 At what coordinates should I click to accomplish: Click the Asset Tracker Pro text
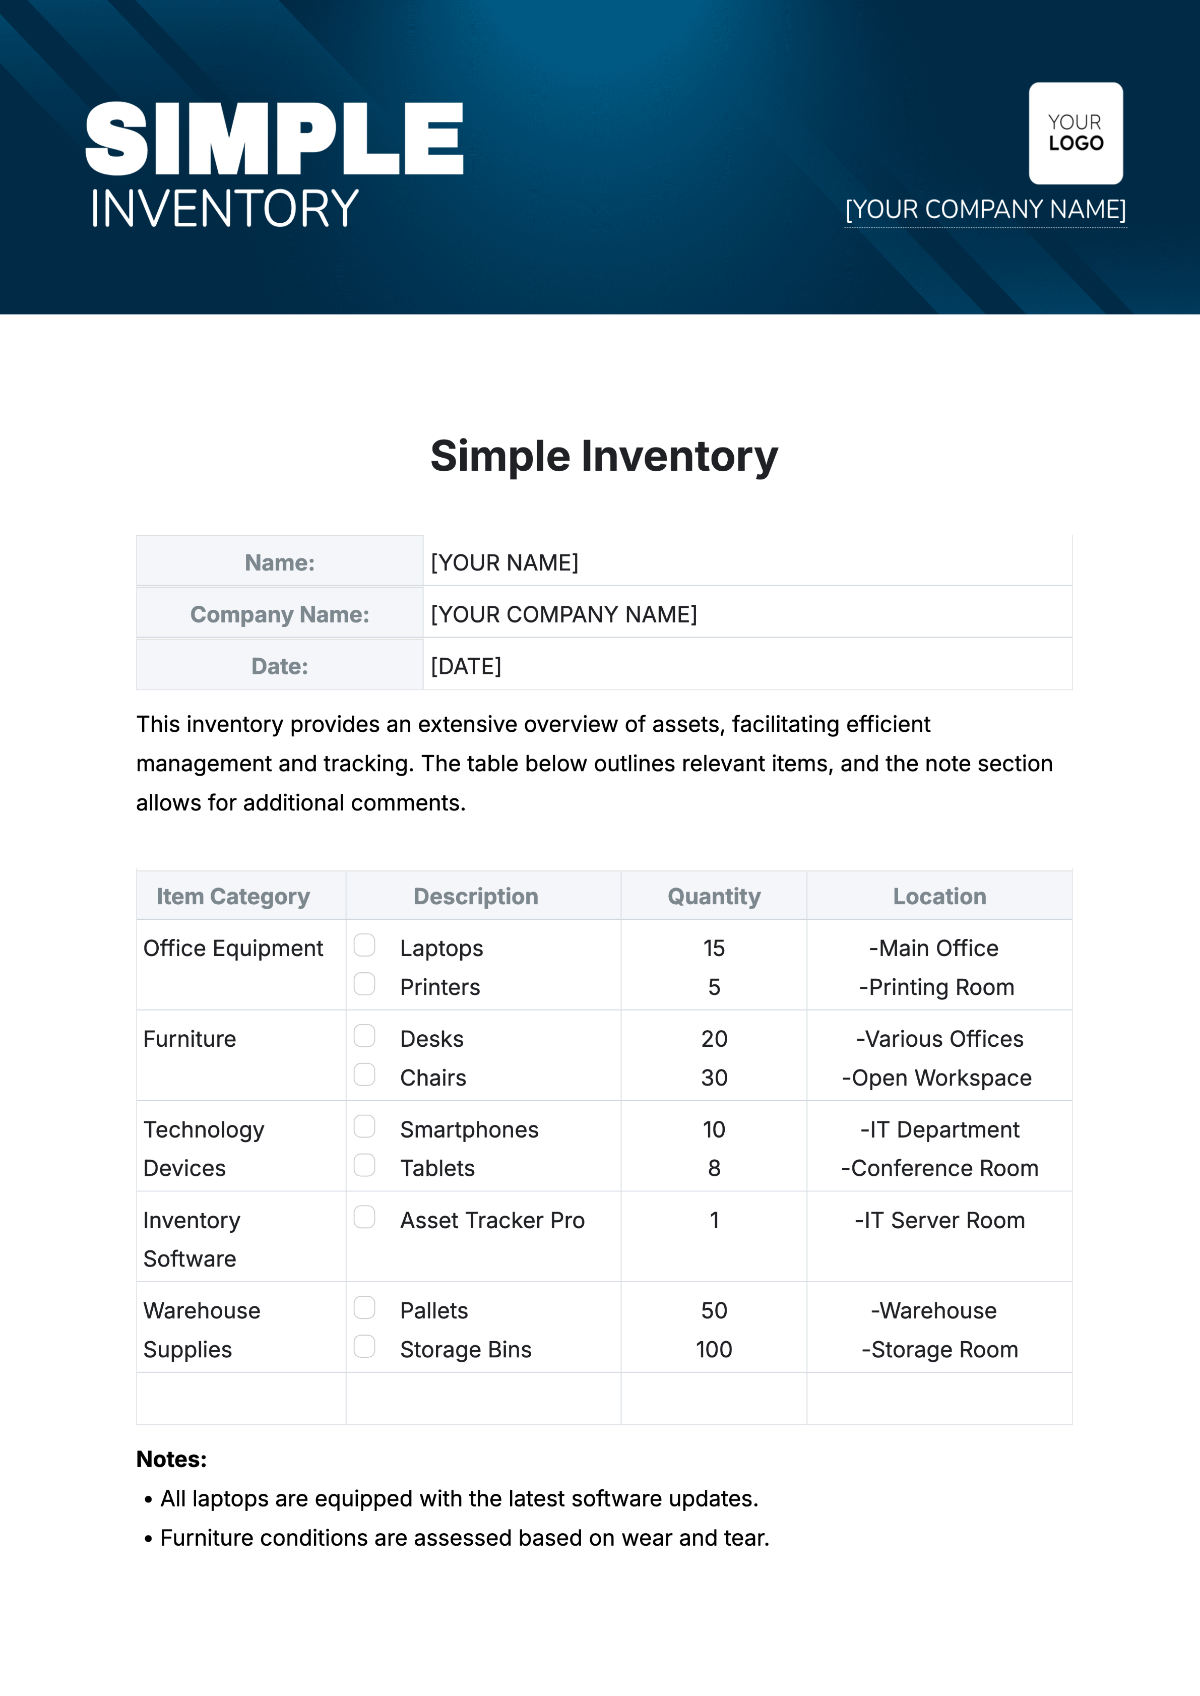(x=492, y=1220)
